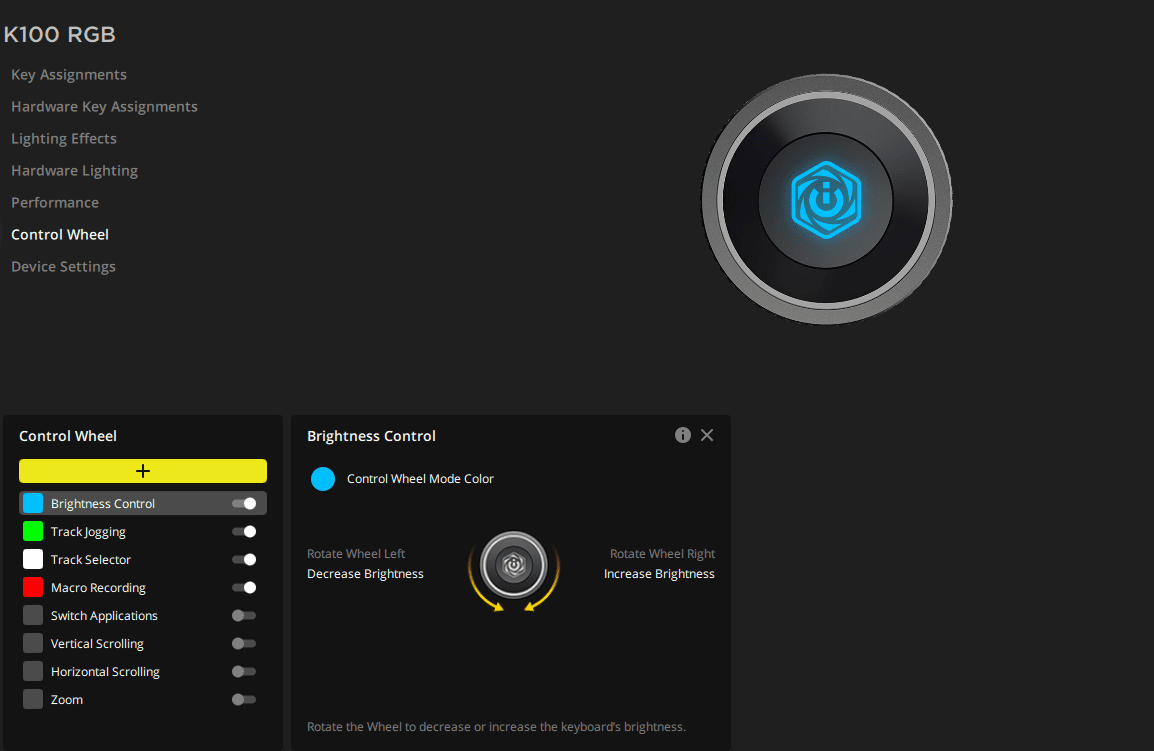
Task: Turn off the Track Jogging switch
Action: pyautogui.click(x=244, y=532)
